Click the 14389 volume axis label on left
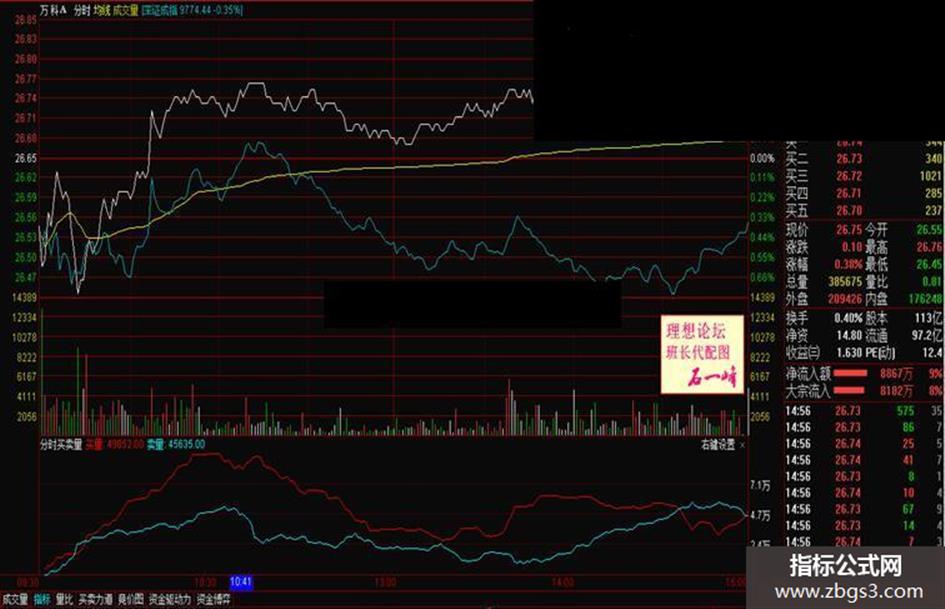 click(25, 297)
